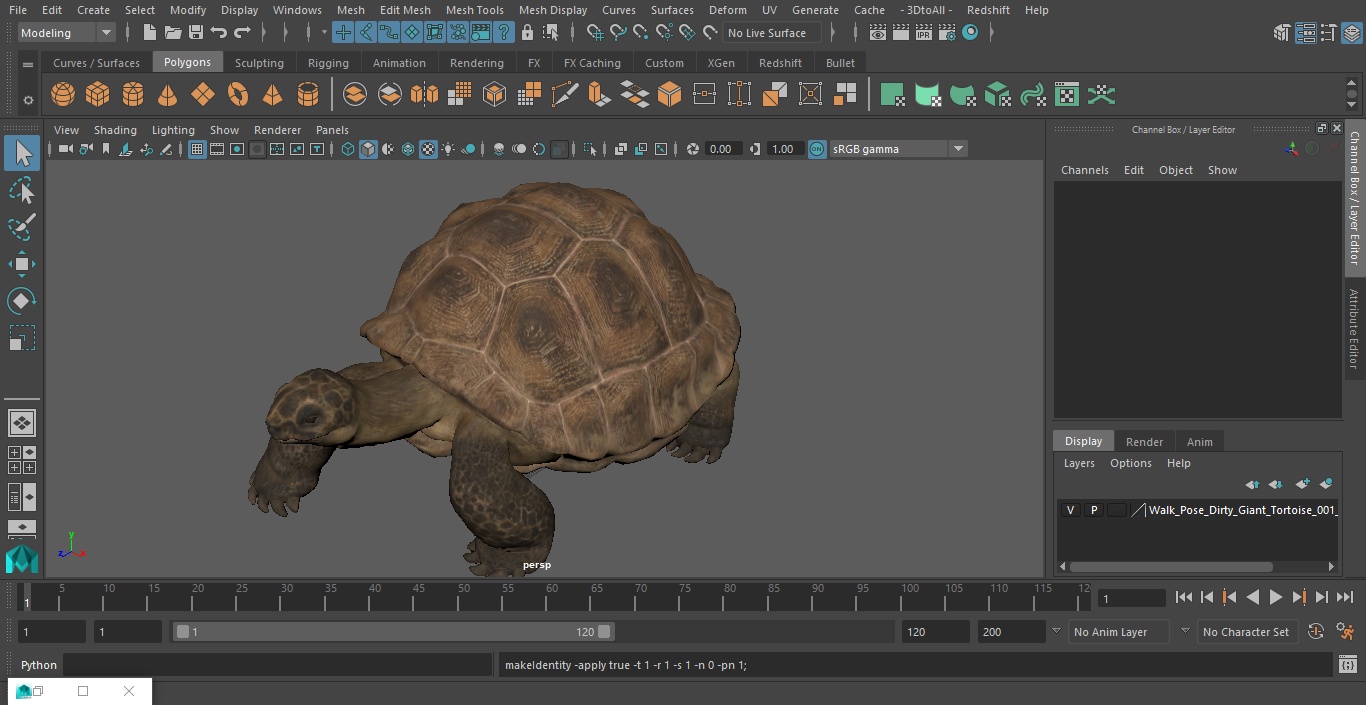Viewport: 1366px width, 705px height.
Task: Open the shelf tab menu button
Action: (x=28, y=63)
